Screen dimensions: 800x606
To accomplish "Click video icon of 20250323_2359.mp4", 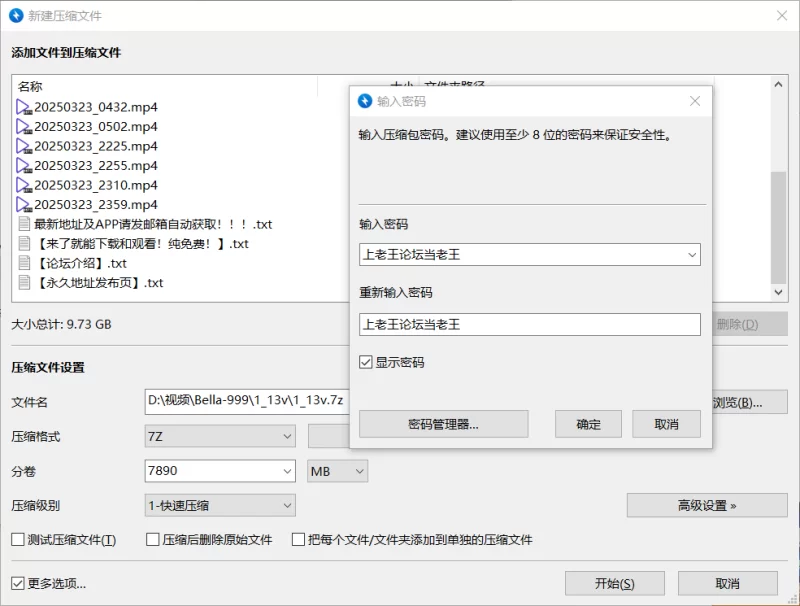I will click(x=24, y=205).
